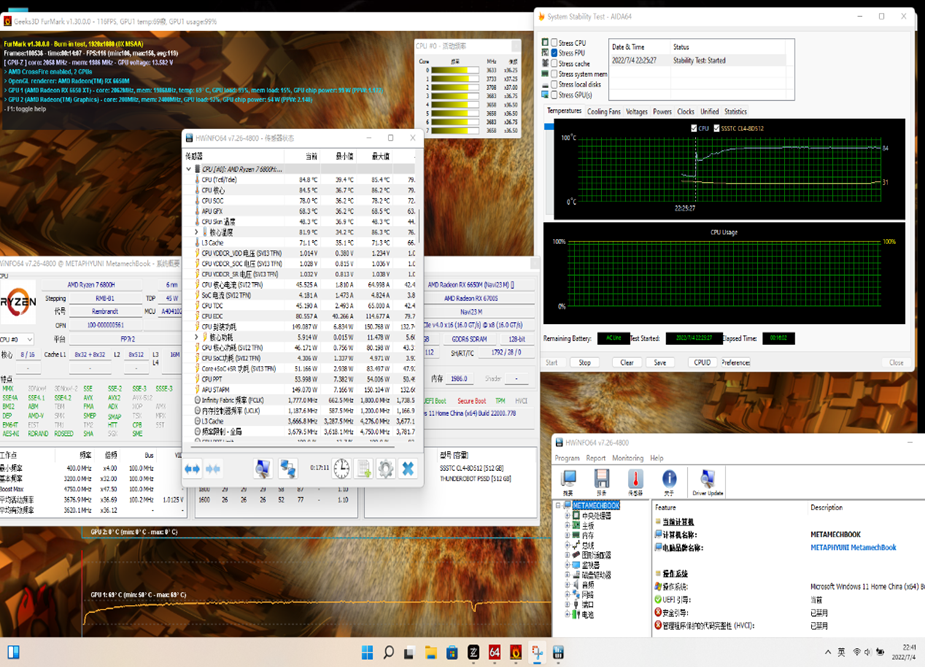Open the Report menu in HWiNFO64
Screen dimensions: 925x667
596,458
